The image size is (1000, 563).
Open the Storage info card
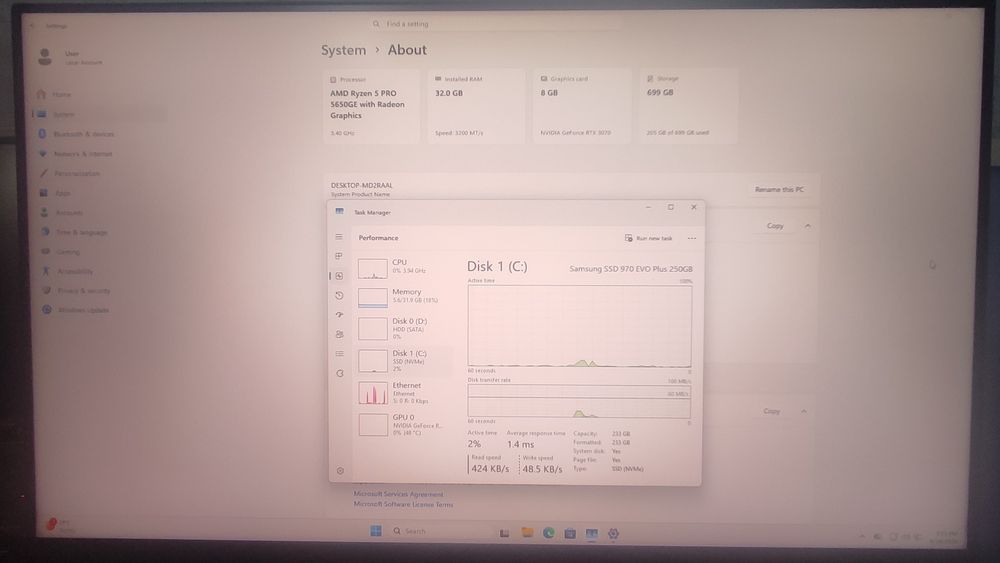(x=688, y=106)
